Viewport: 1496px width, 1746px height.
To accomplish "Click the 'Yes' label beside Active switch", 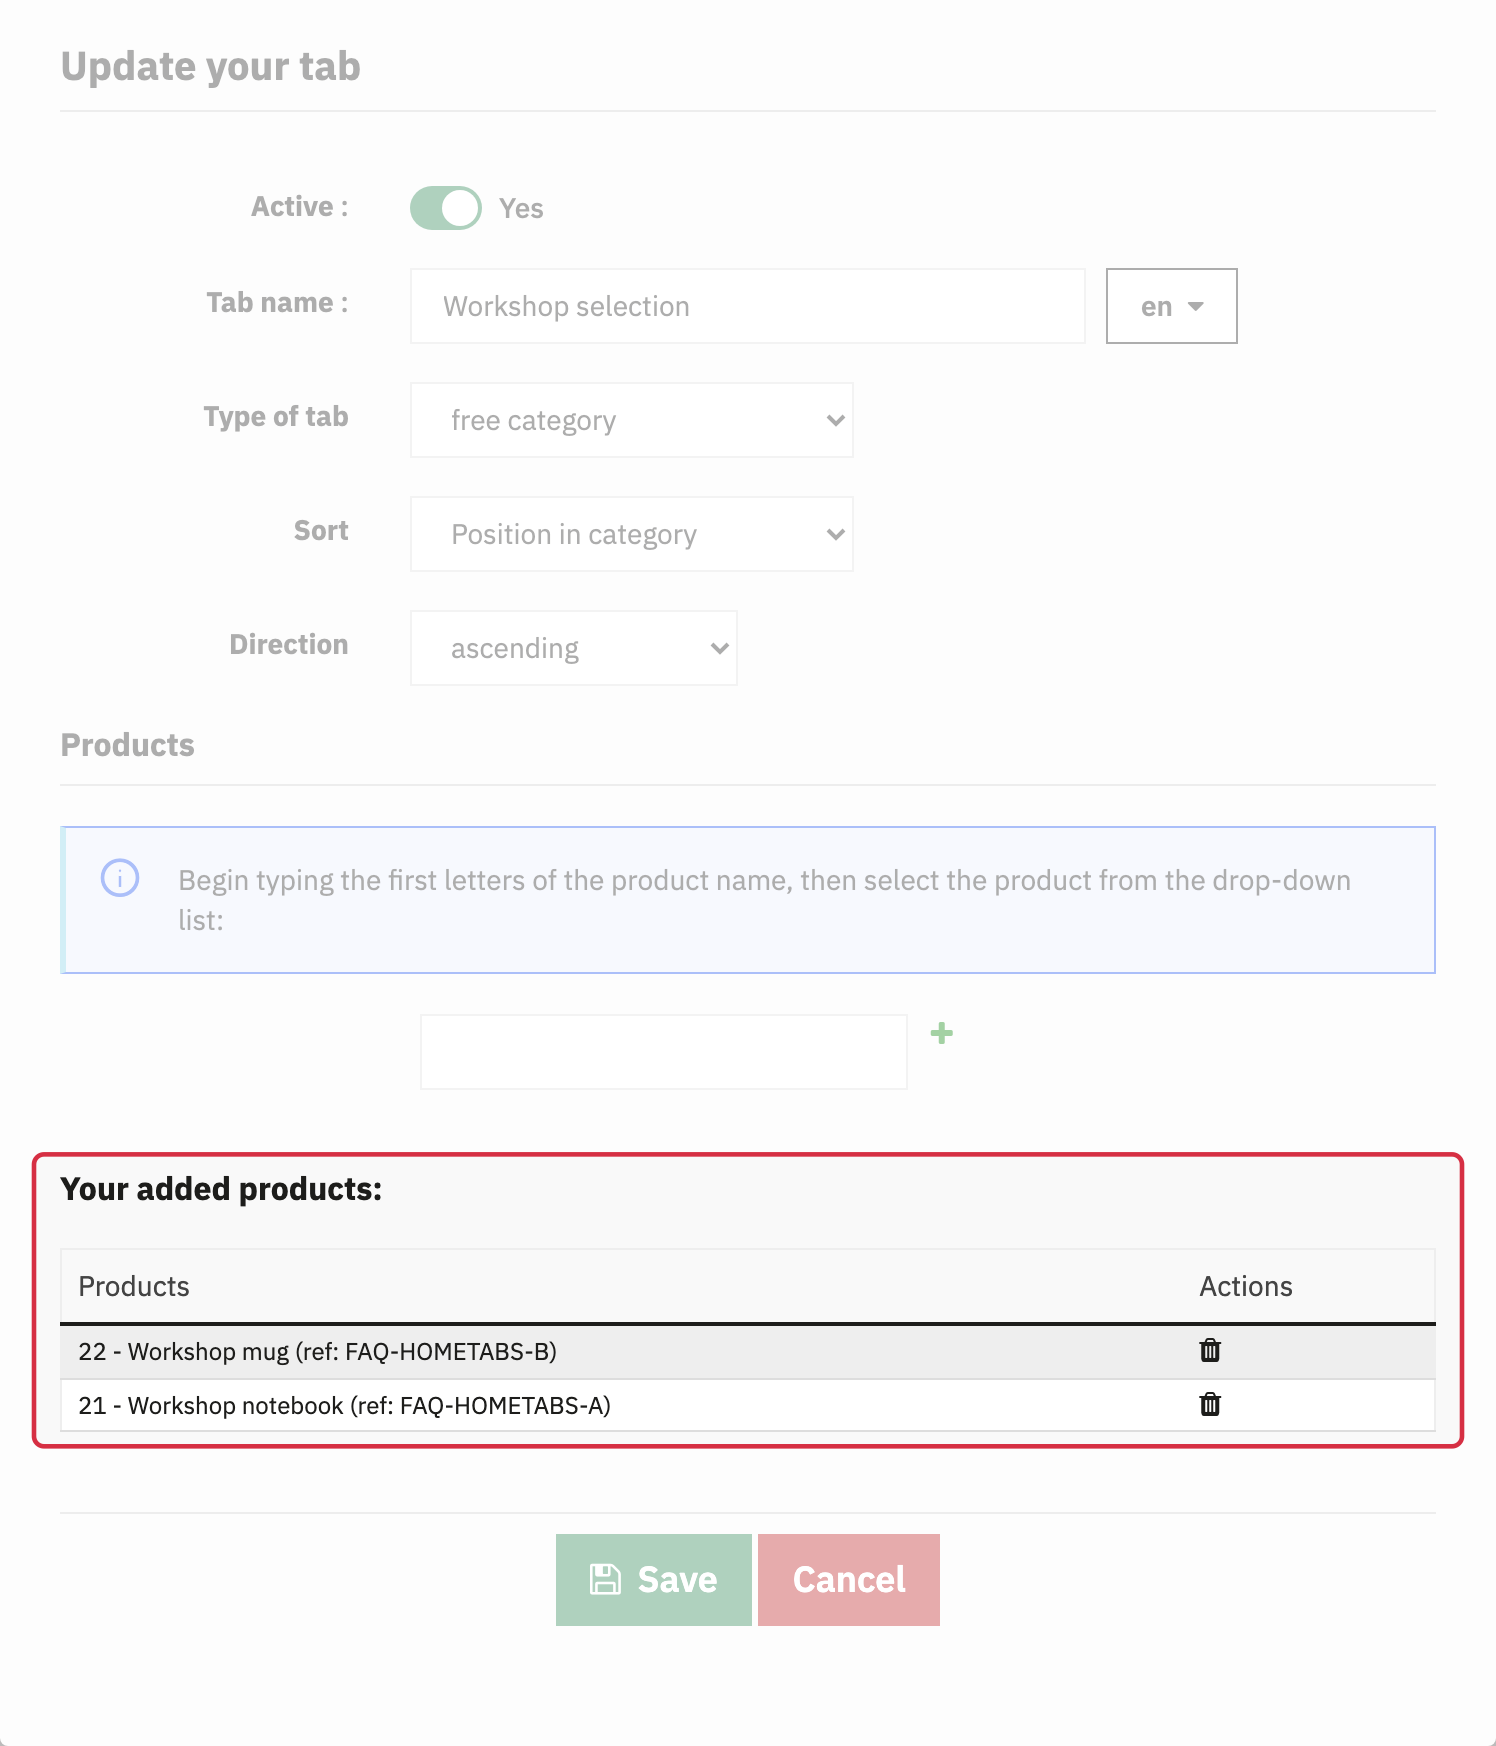I will (521, 208).
